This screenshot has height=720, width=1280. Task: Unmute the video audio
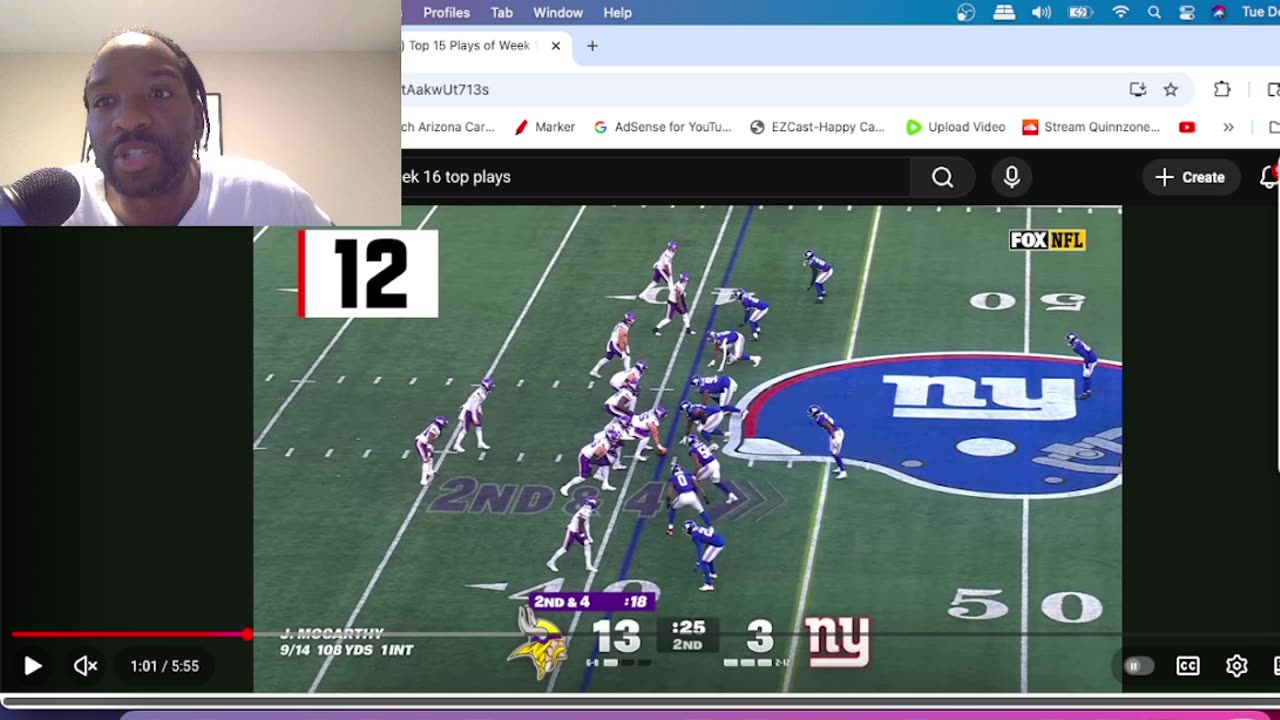[x=86, y=666]
